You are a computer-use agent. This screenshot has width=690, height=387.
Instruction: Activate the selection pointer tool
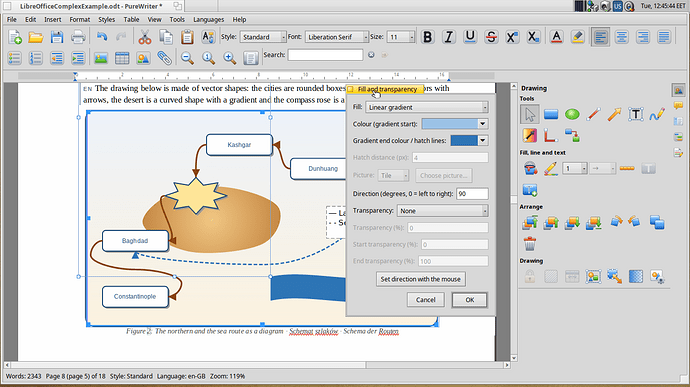[x=530, y=114]
